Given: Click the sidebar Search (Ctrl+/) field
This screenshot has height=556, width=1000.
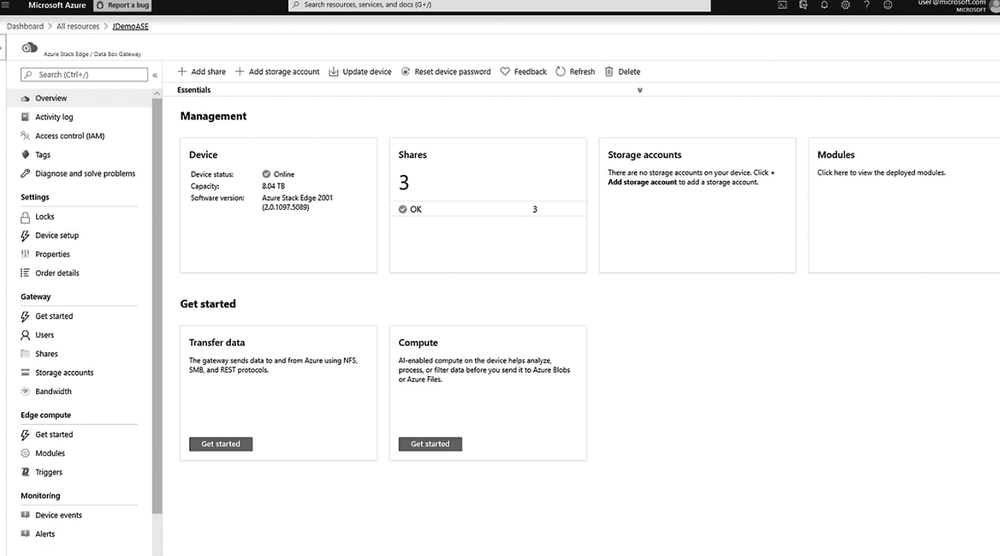Looking at the screenshot, I should tap(84, 75).
